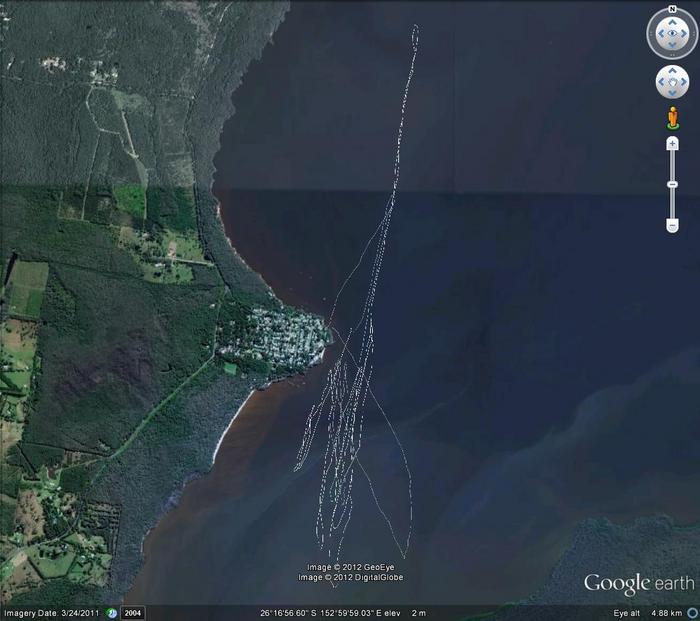Tilt view up with Look joystick

click(x=671, y=23)
